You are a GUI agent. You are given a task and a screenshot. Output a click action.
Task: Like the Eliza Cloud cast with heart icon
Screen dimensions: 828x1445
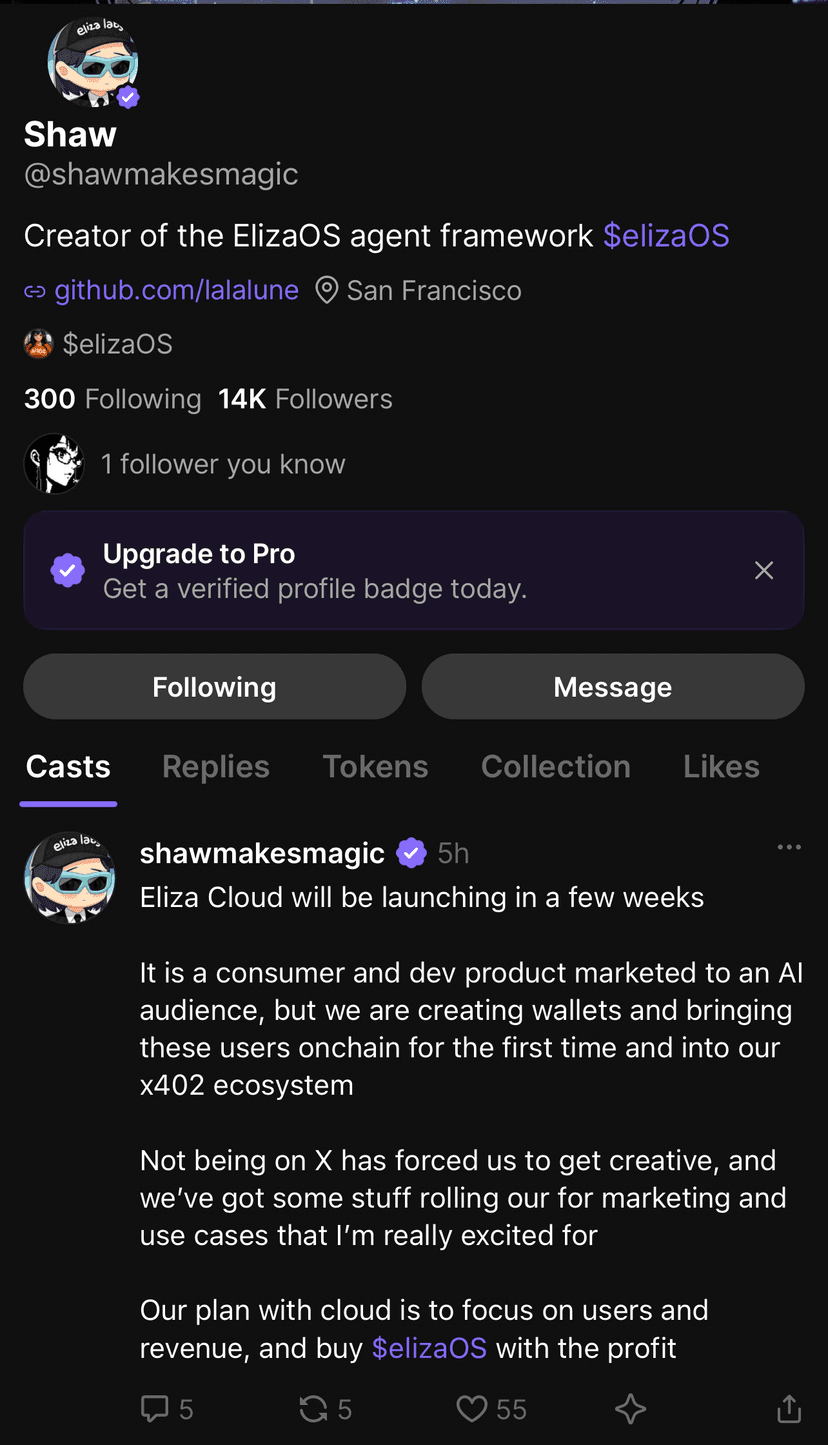pyautogui.click(x=471, y=1409)
